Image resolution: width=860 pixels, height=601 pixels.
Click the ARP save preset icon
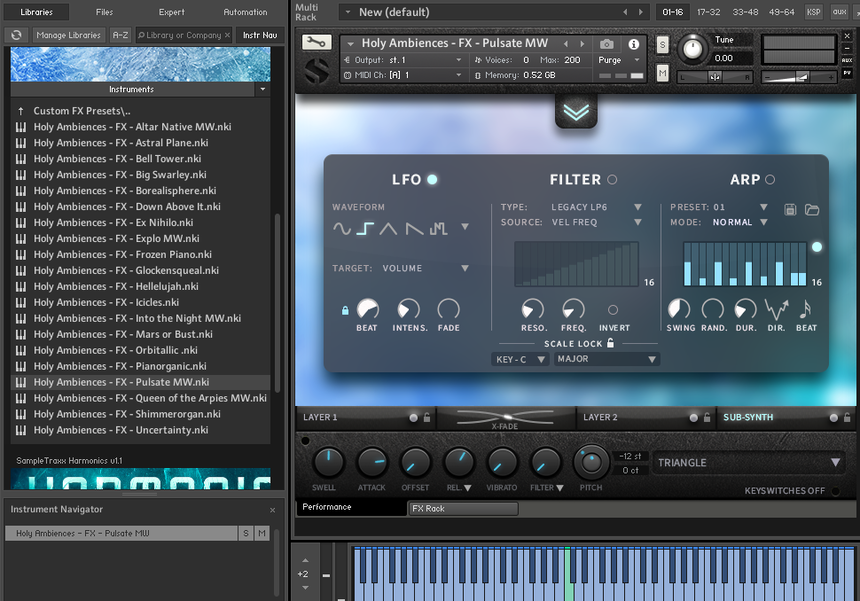[x=790, y=209]
